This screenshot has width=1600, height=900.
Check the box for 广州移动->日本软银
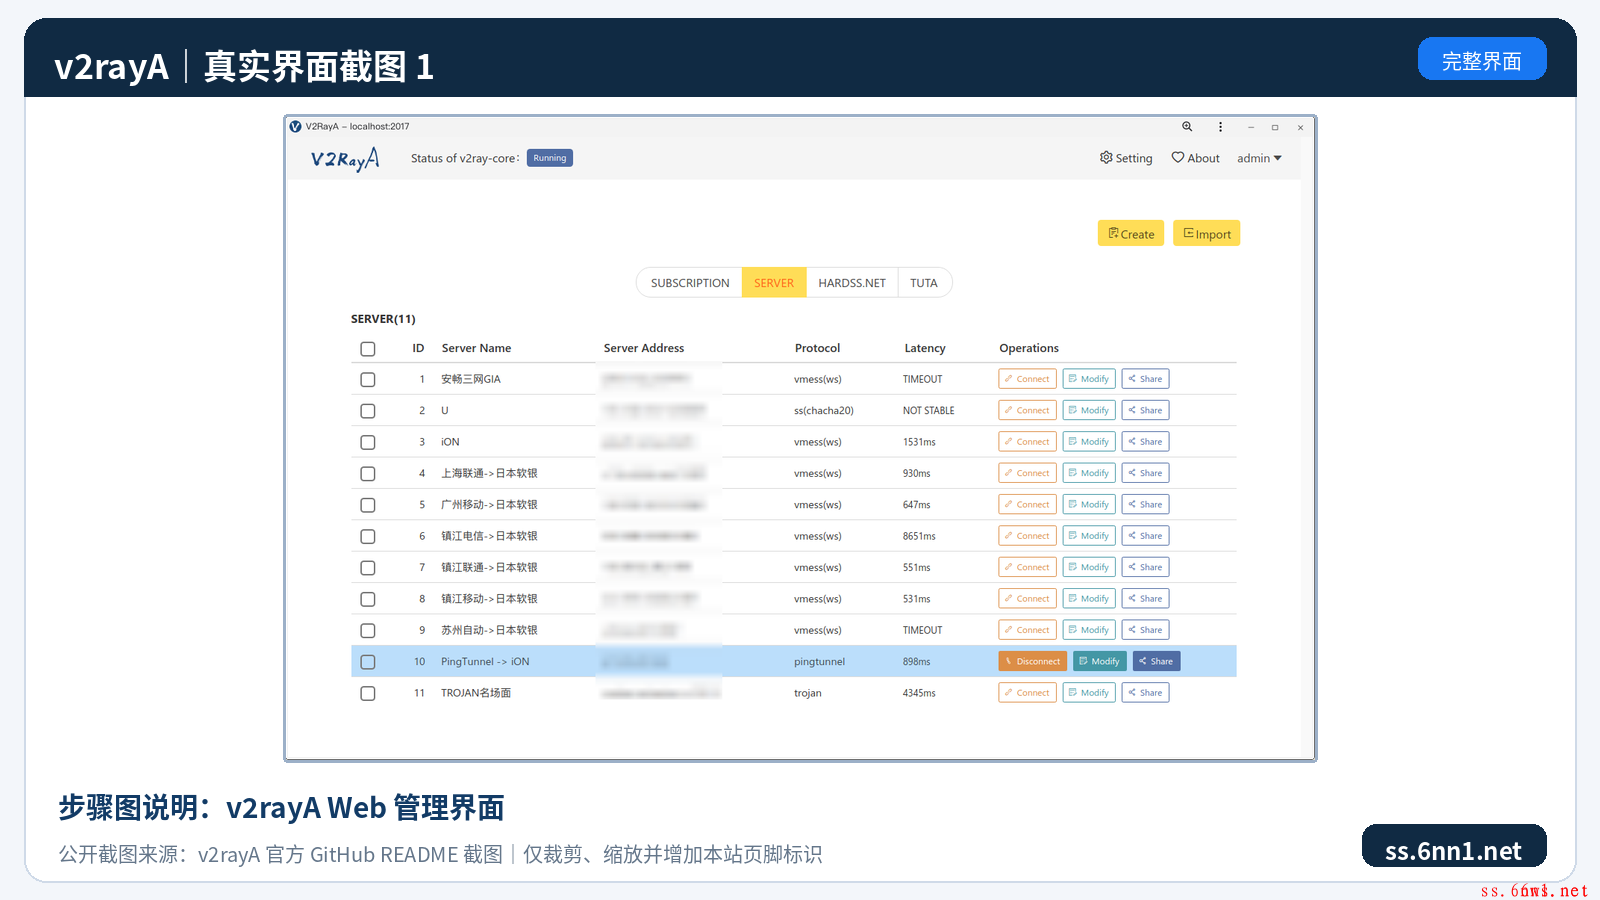pos(368,505)
